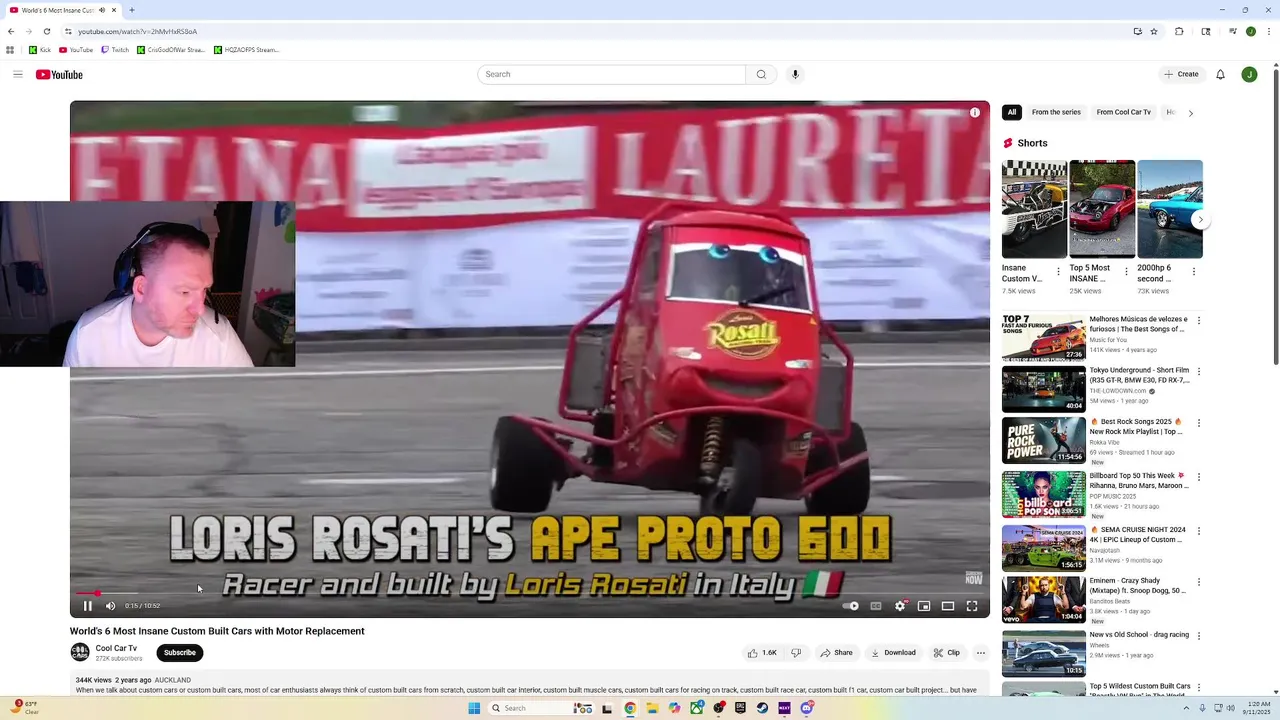Show the video info card icon
This screenshot has height=720, width=1280.
click(975, 112)
